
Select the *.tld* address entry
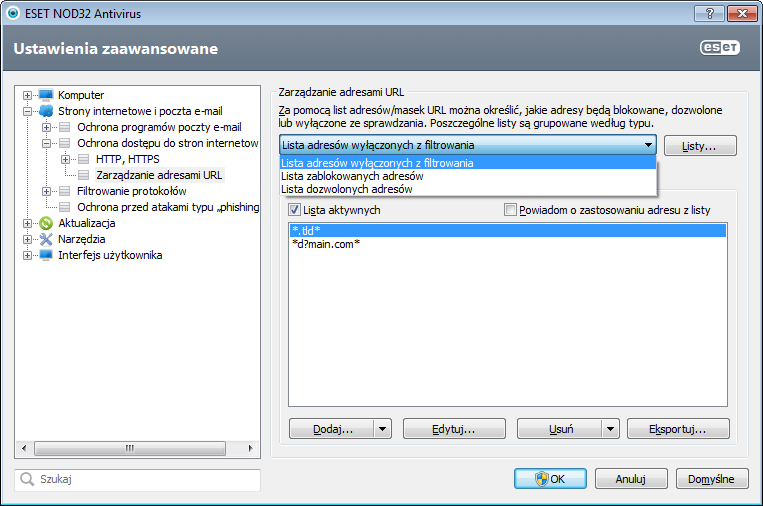pos(508,231)
